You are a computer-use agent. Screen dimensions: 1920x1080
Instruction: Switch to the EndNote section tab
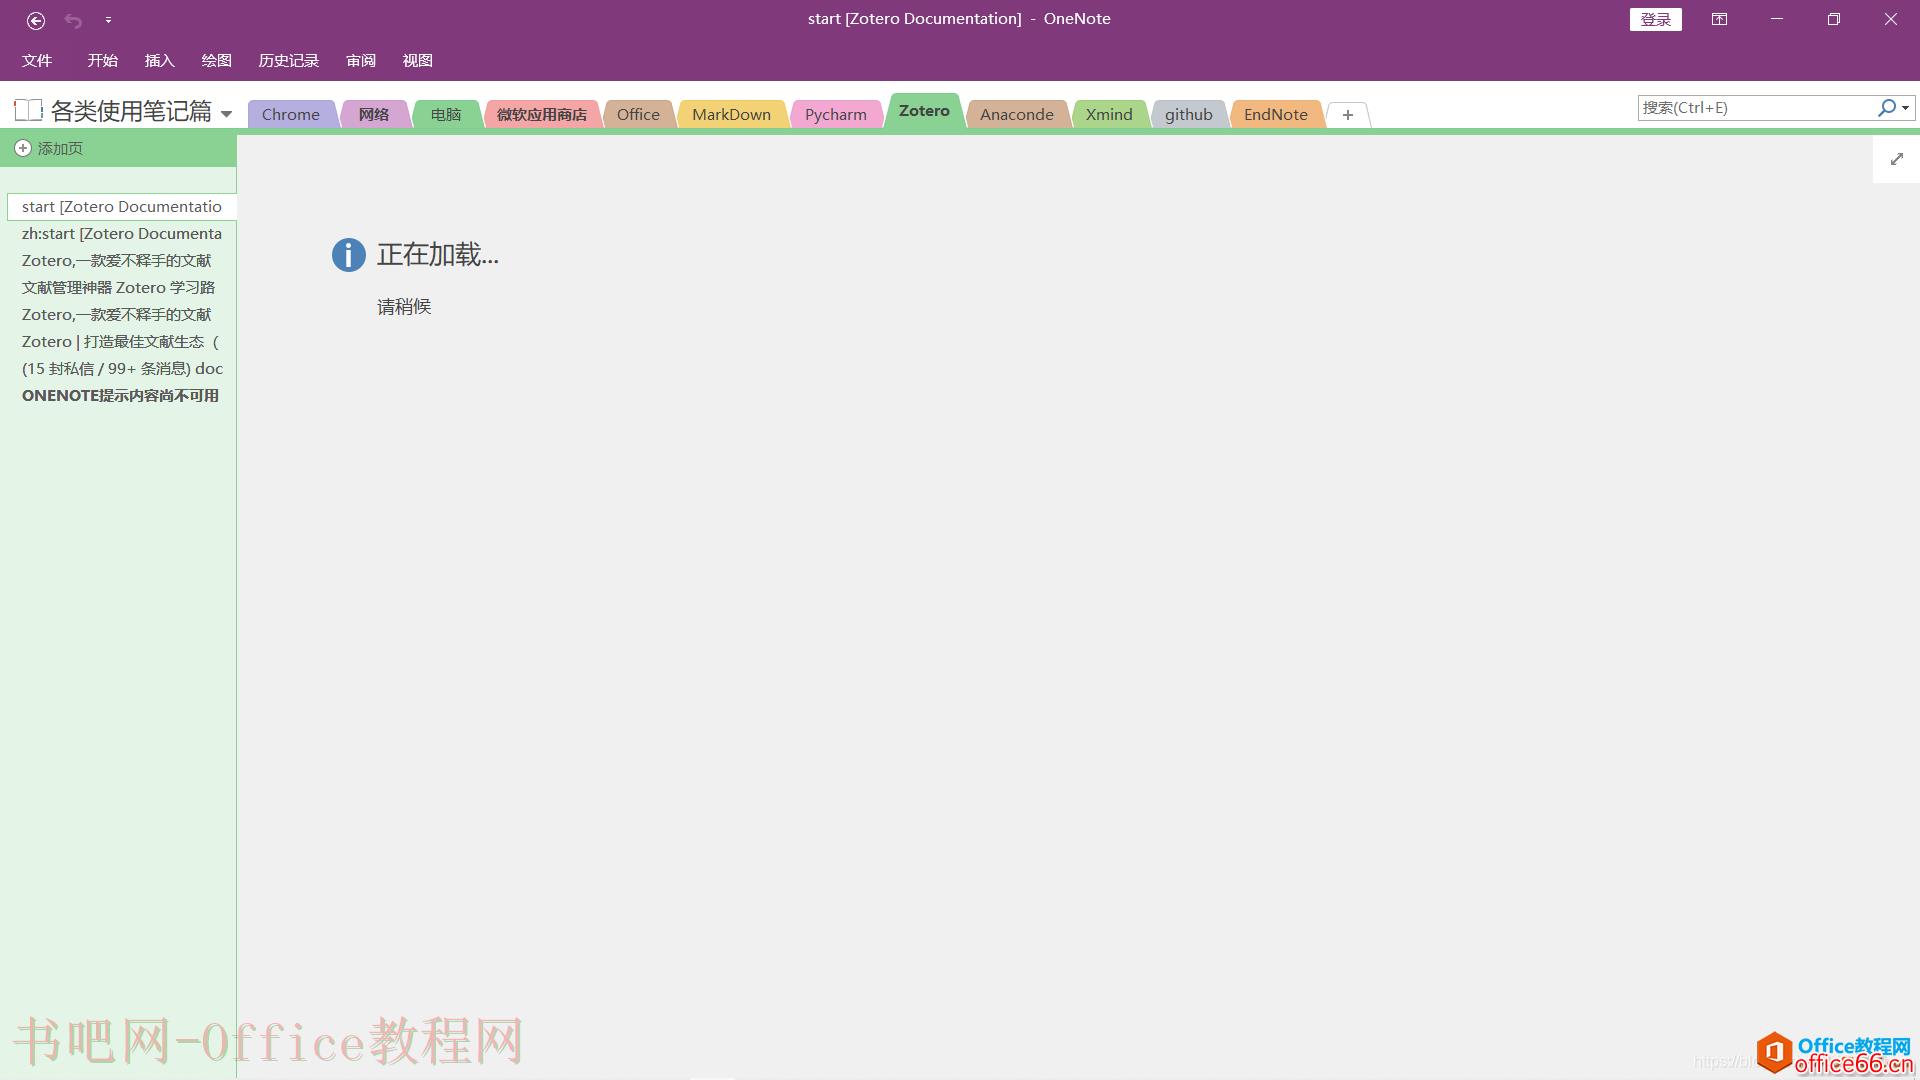tap(1276, 114)
